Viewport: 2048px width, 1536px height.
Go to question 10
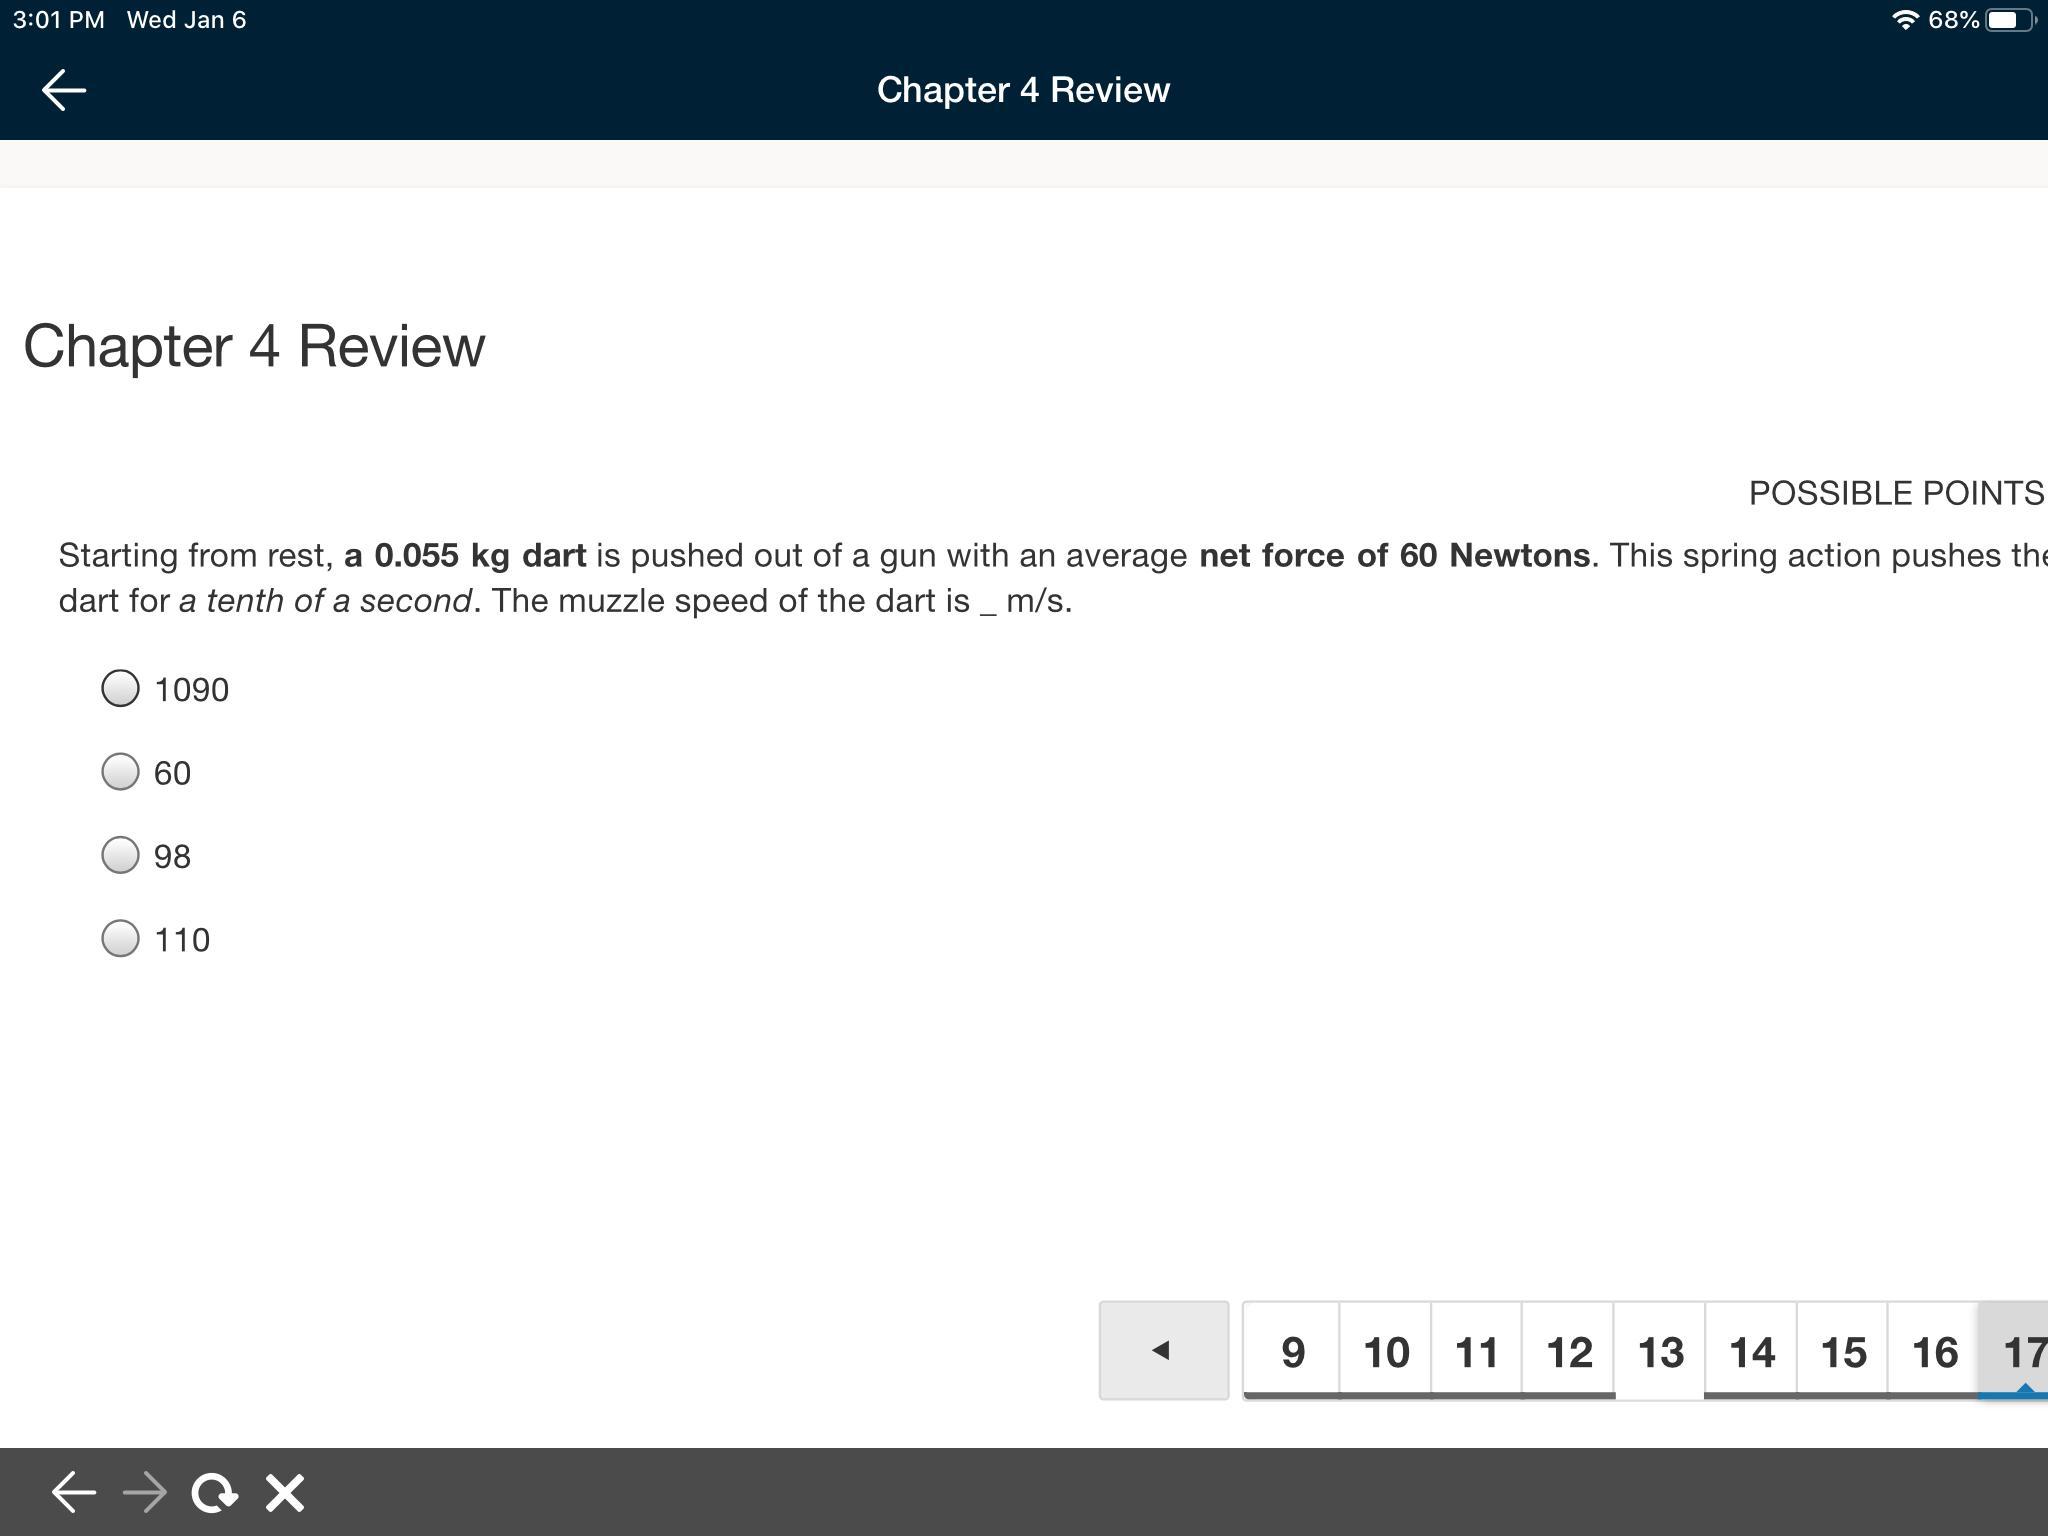pyautogui.click(x=1385, y=1352)
